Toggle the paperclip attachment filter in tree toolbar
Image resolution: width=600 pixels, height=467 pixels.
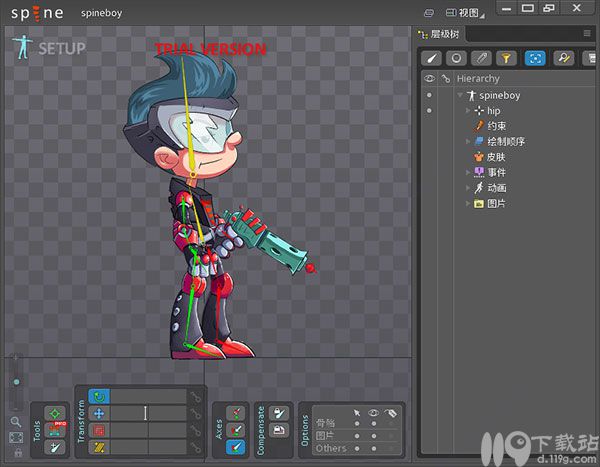[481, 58]
